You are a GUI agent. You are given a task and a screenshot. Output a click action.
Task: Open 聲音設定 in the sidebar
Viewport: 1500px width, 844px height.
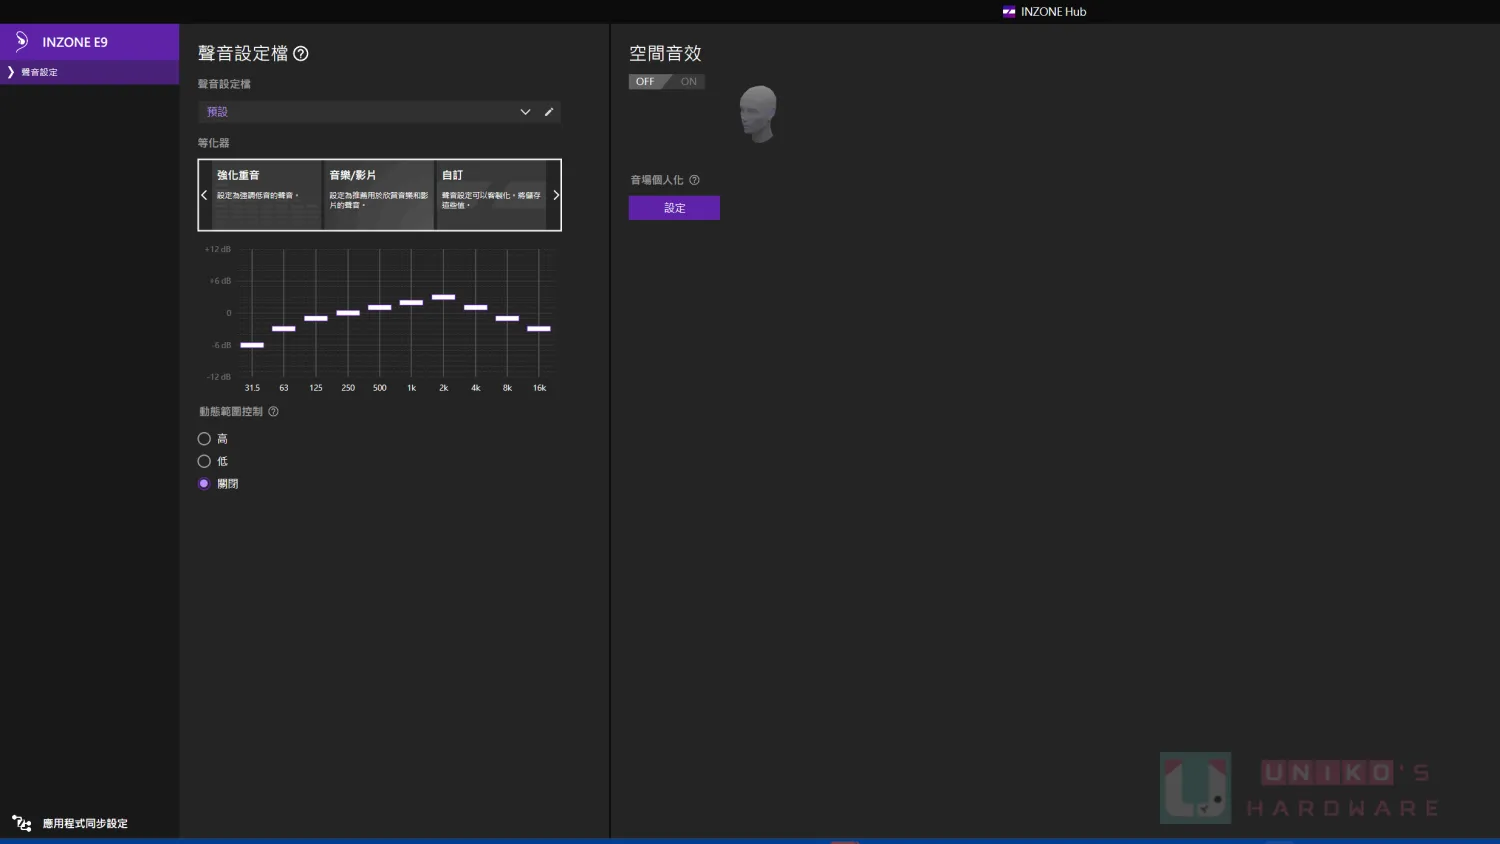click(40, 72)
